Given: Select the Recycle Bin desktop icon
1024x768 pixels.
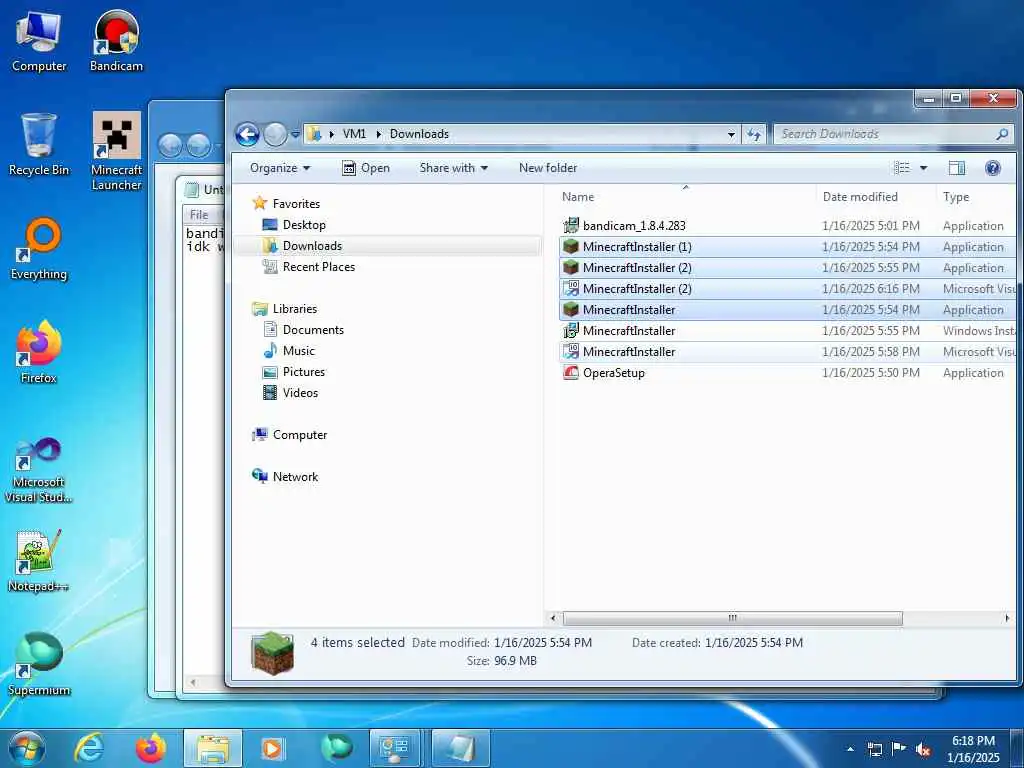Looking at the screenshot, I should tap(39, 144).
